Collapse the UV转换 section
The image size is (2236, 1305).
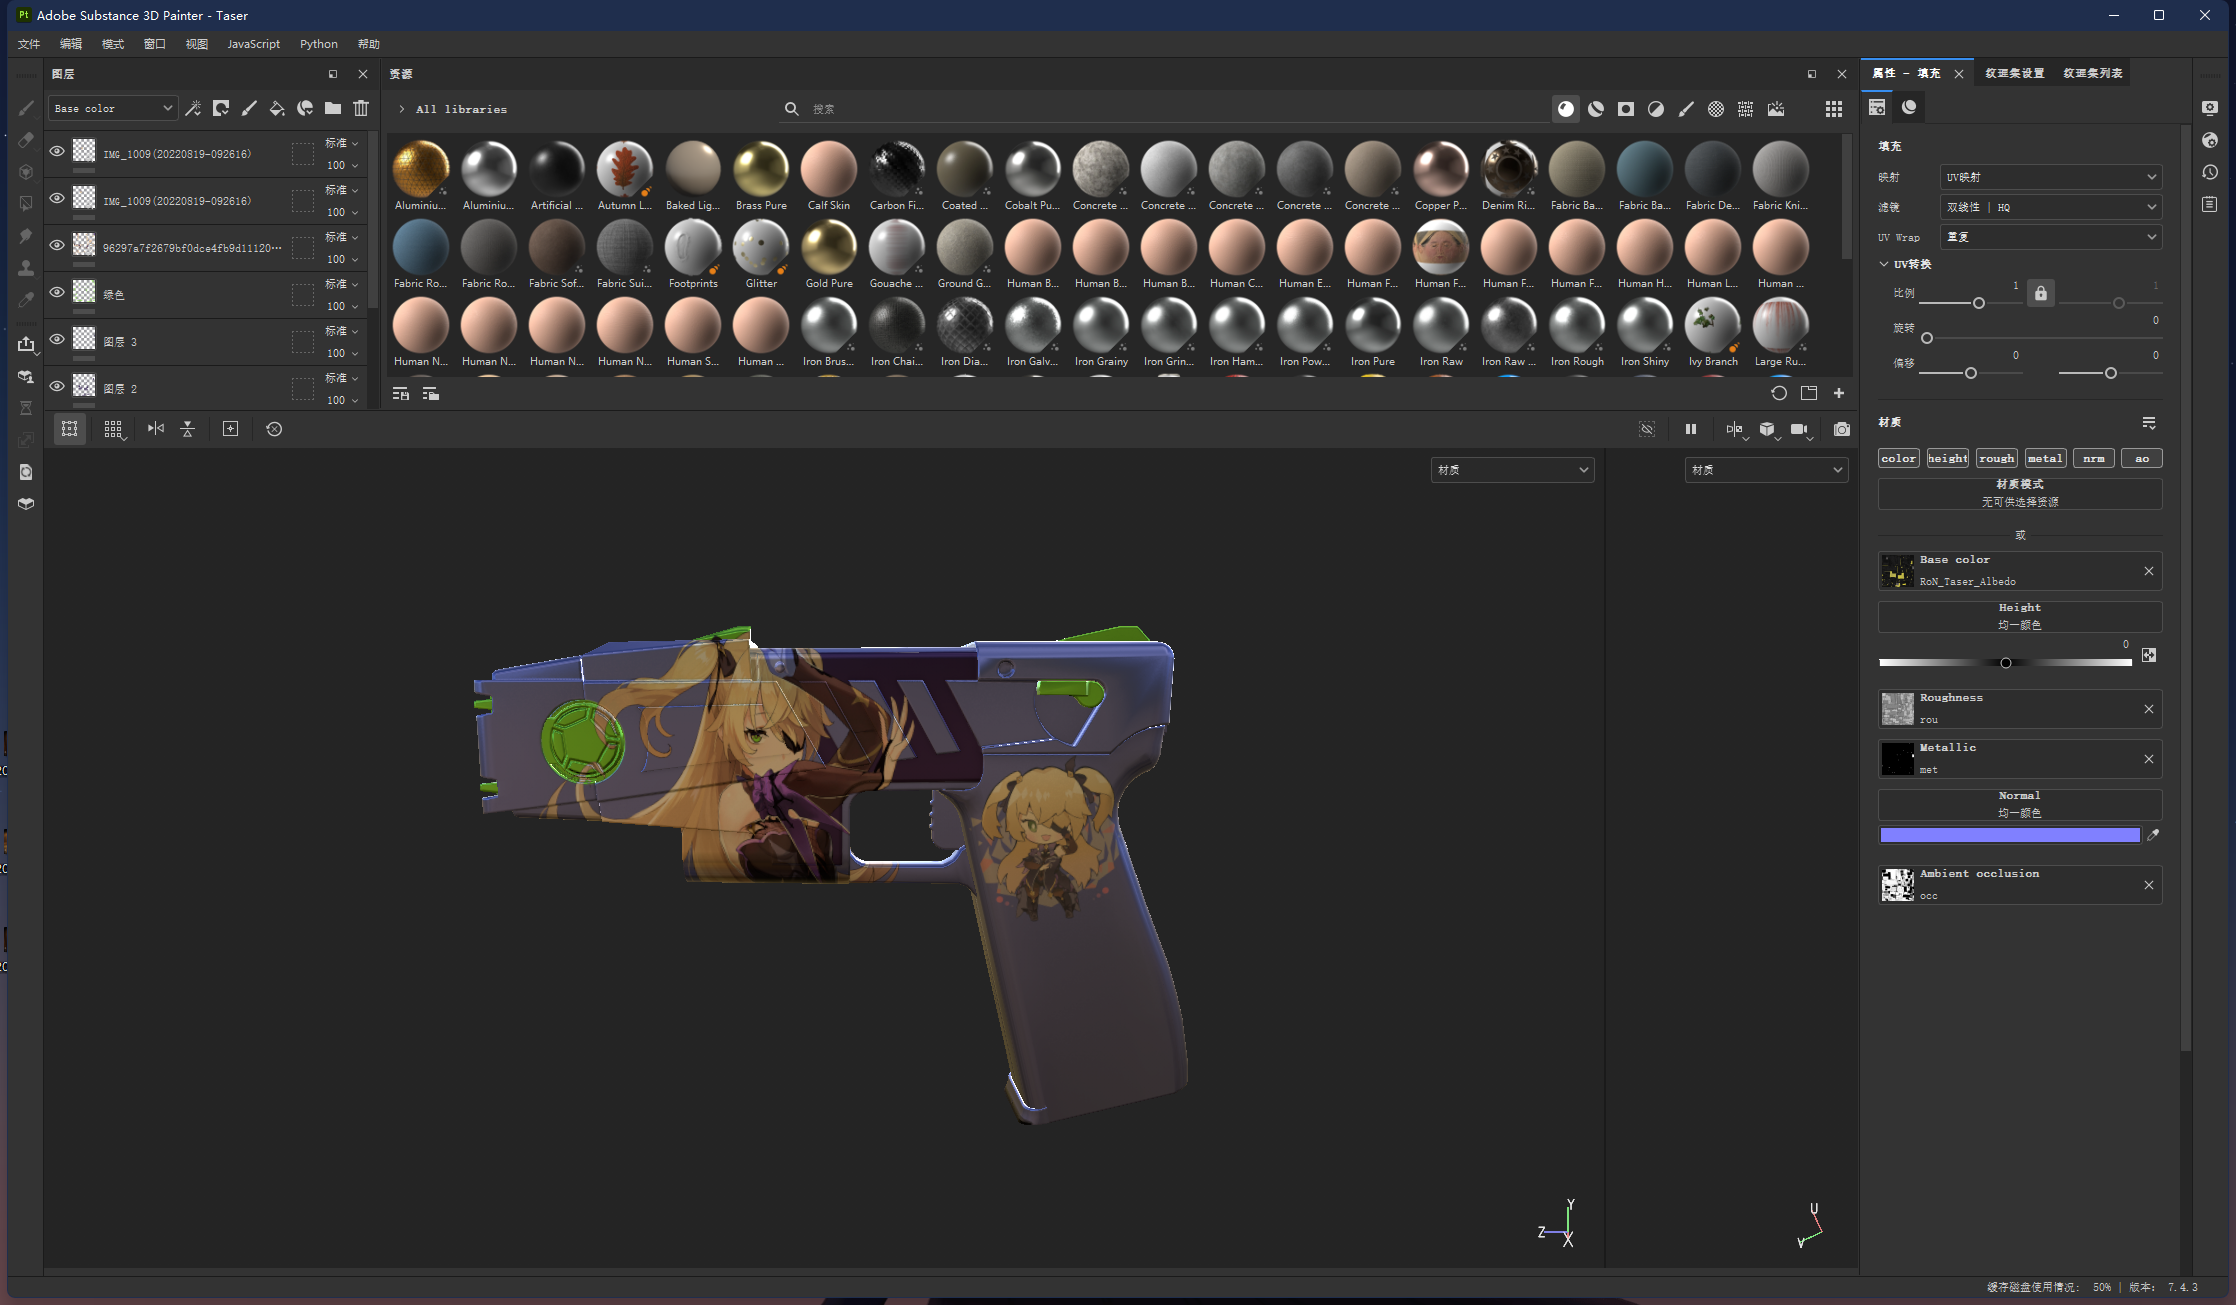point(1884,264)
